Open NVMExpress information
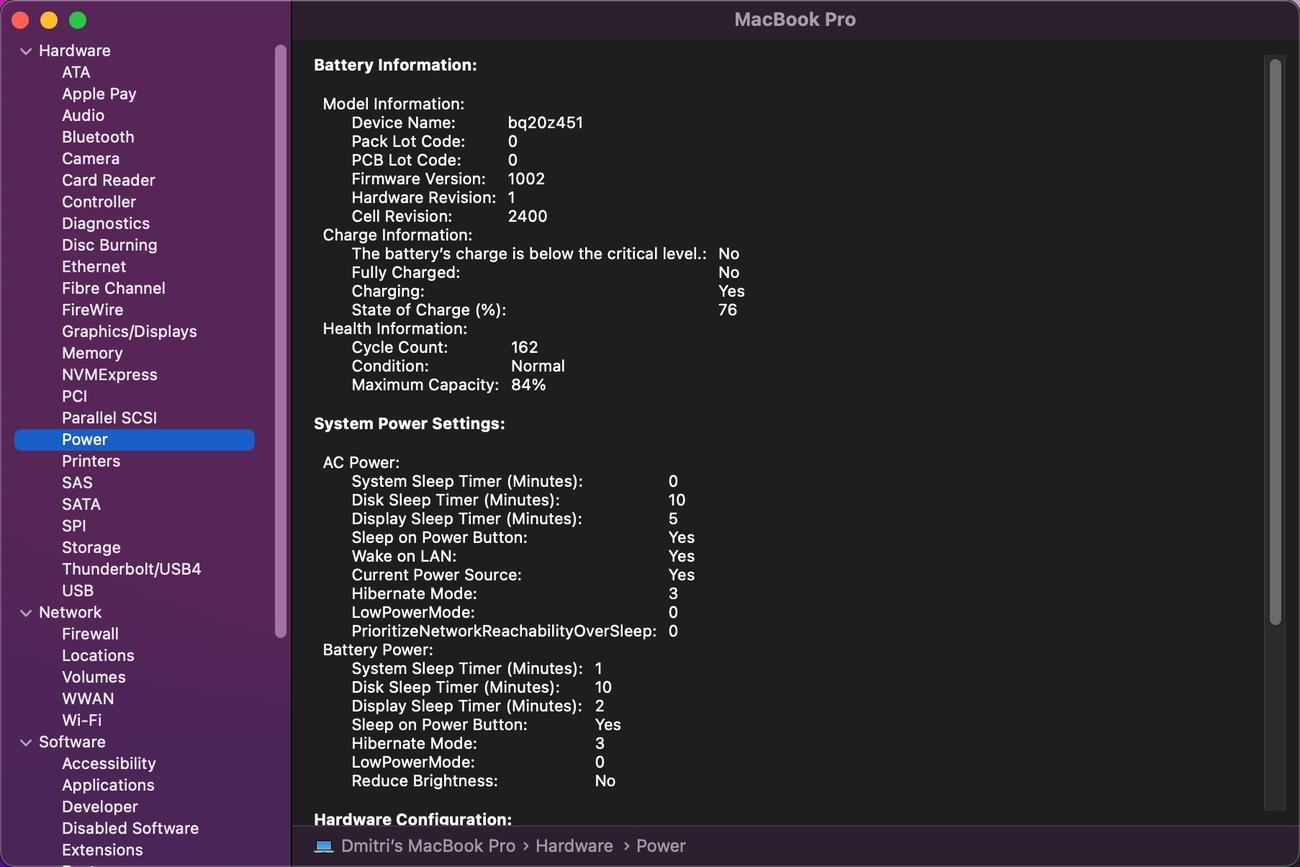Viewport: 1300px width, 867px height. [x=109, y=375]
